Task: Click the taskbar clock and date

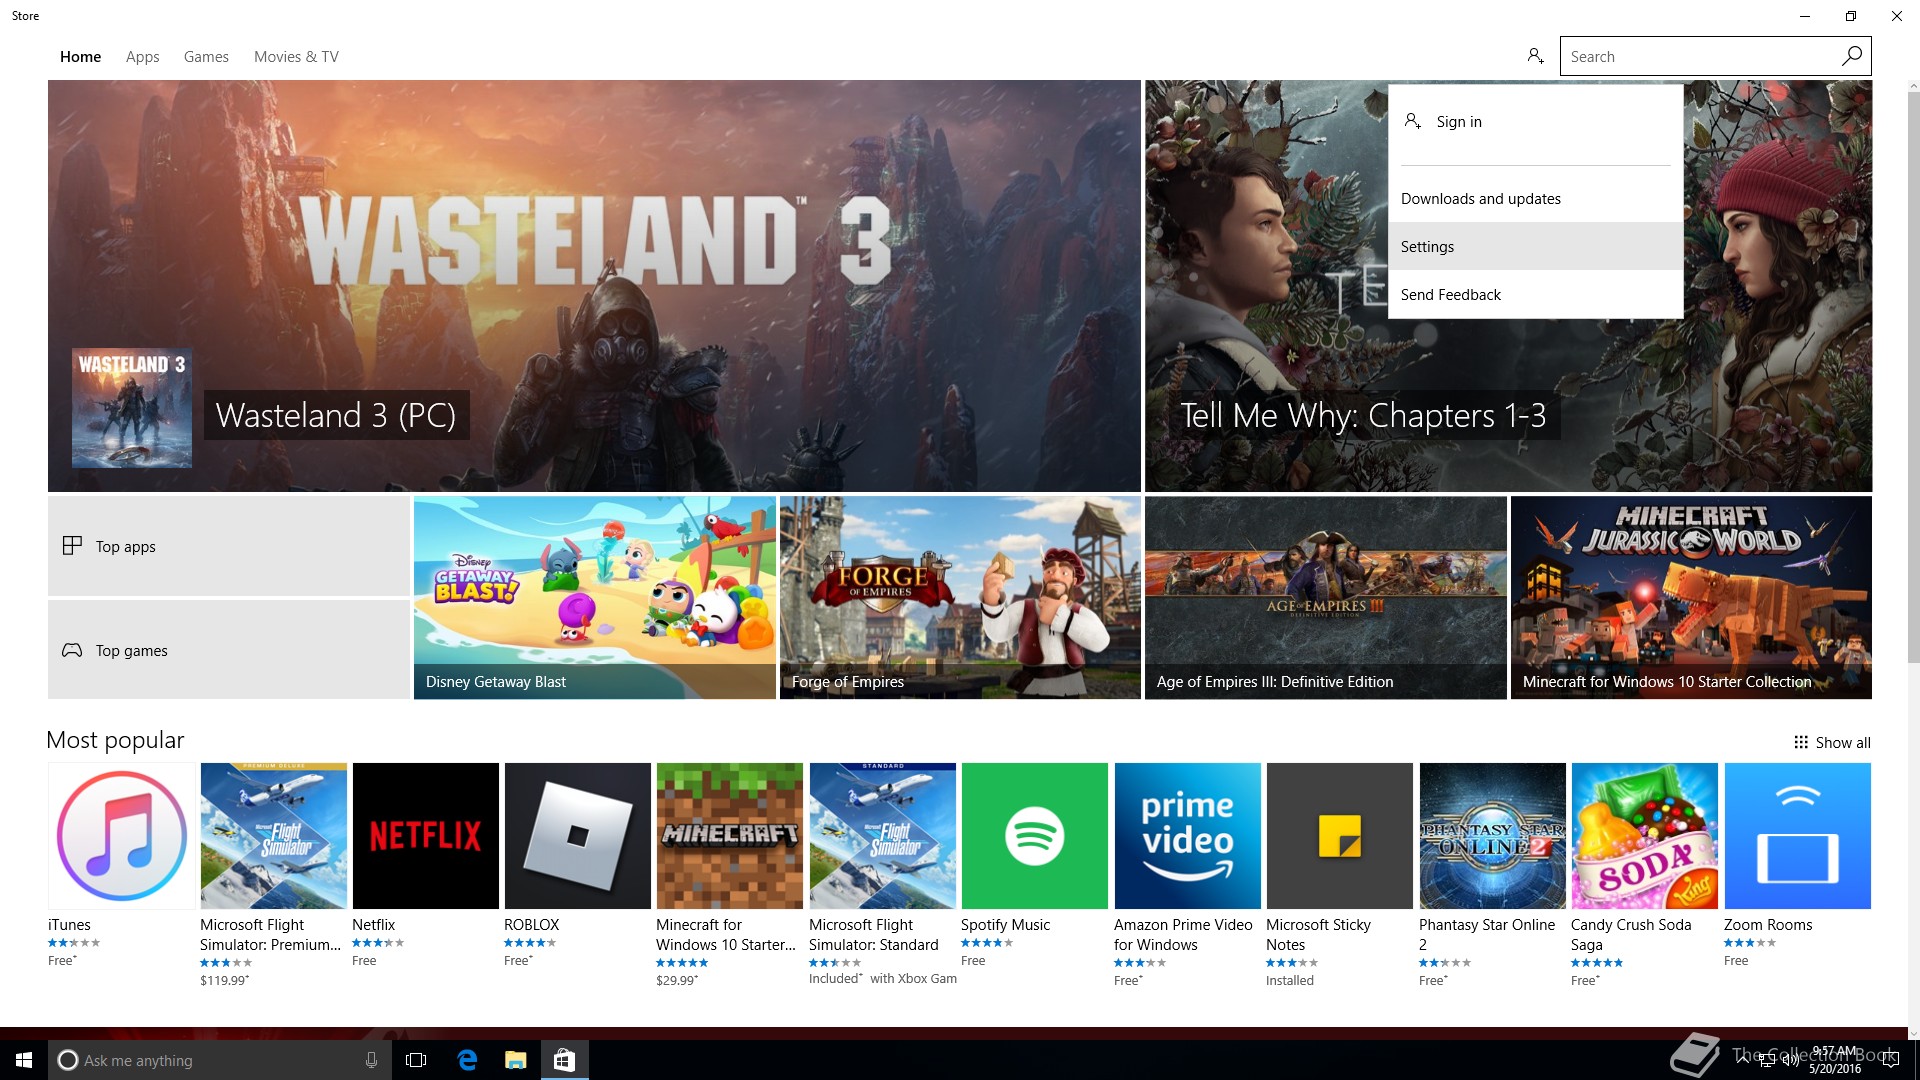Action: point(1836,1060)
